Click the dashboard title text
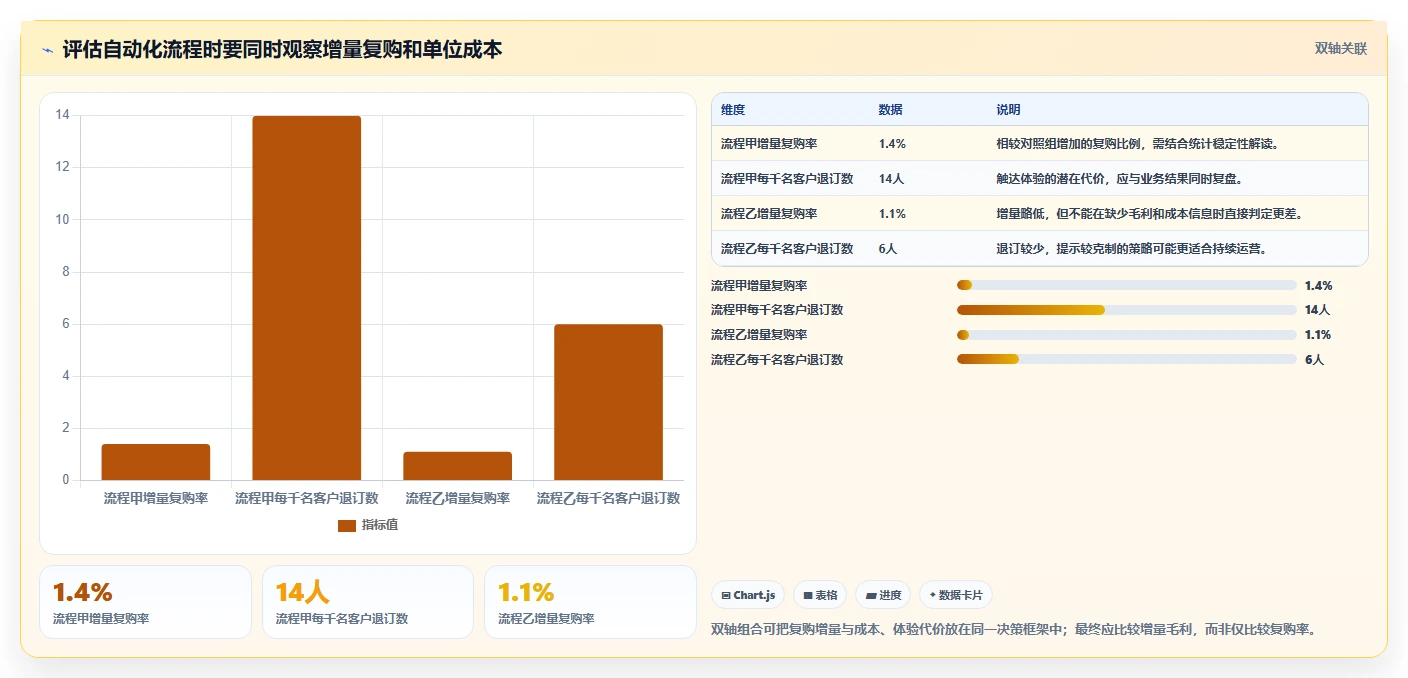 click(x=282, y=49)
